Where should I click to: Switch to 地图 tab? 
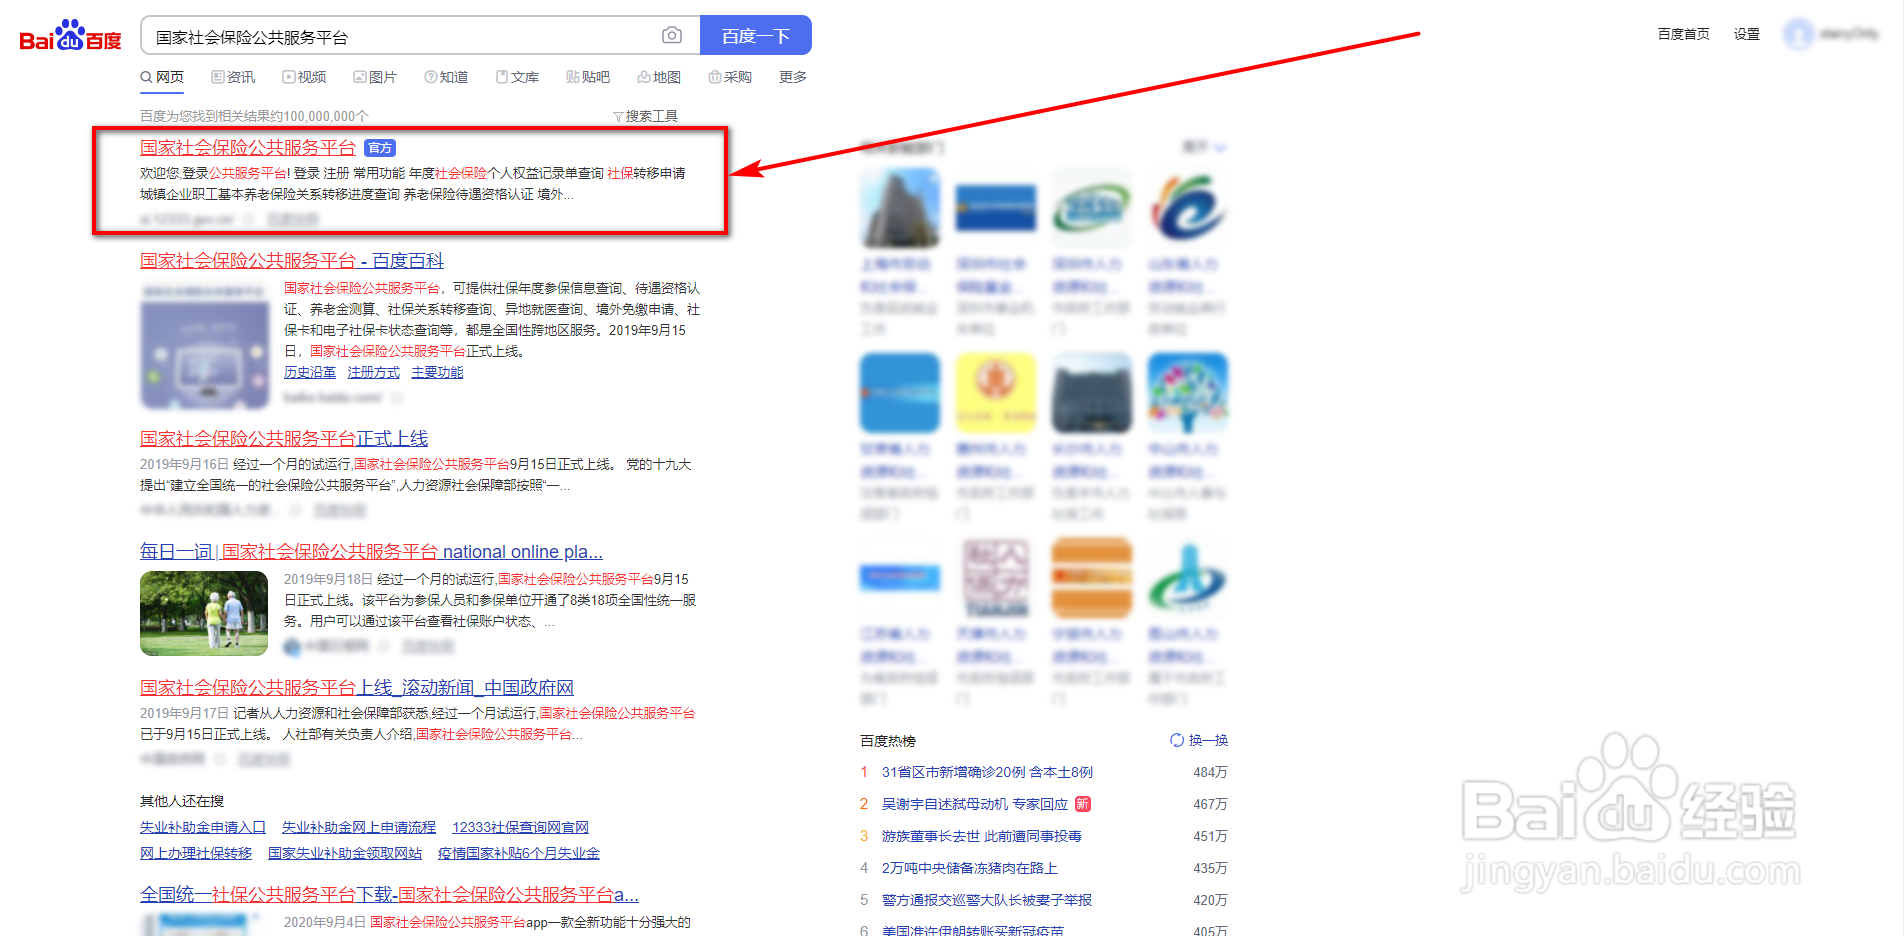pyautogui.click(x=659, y=77)
